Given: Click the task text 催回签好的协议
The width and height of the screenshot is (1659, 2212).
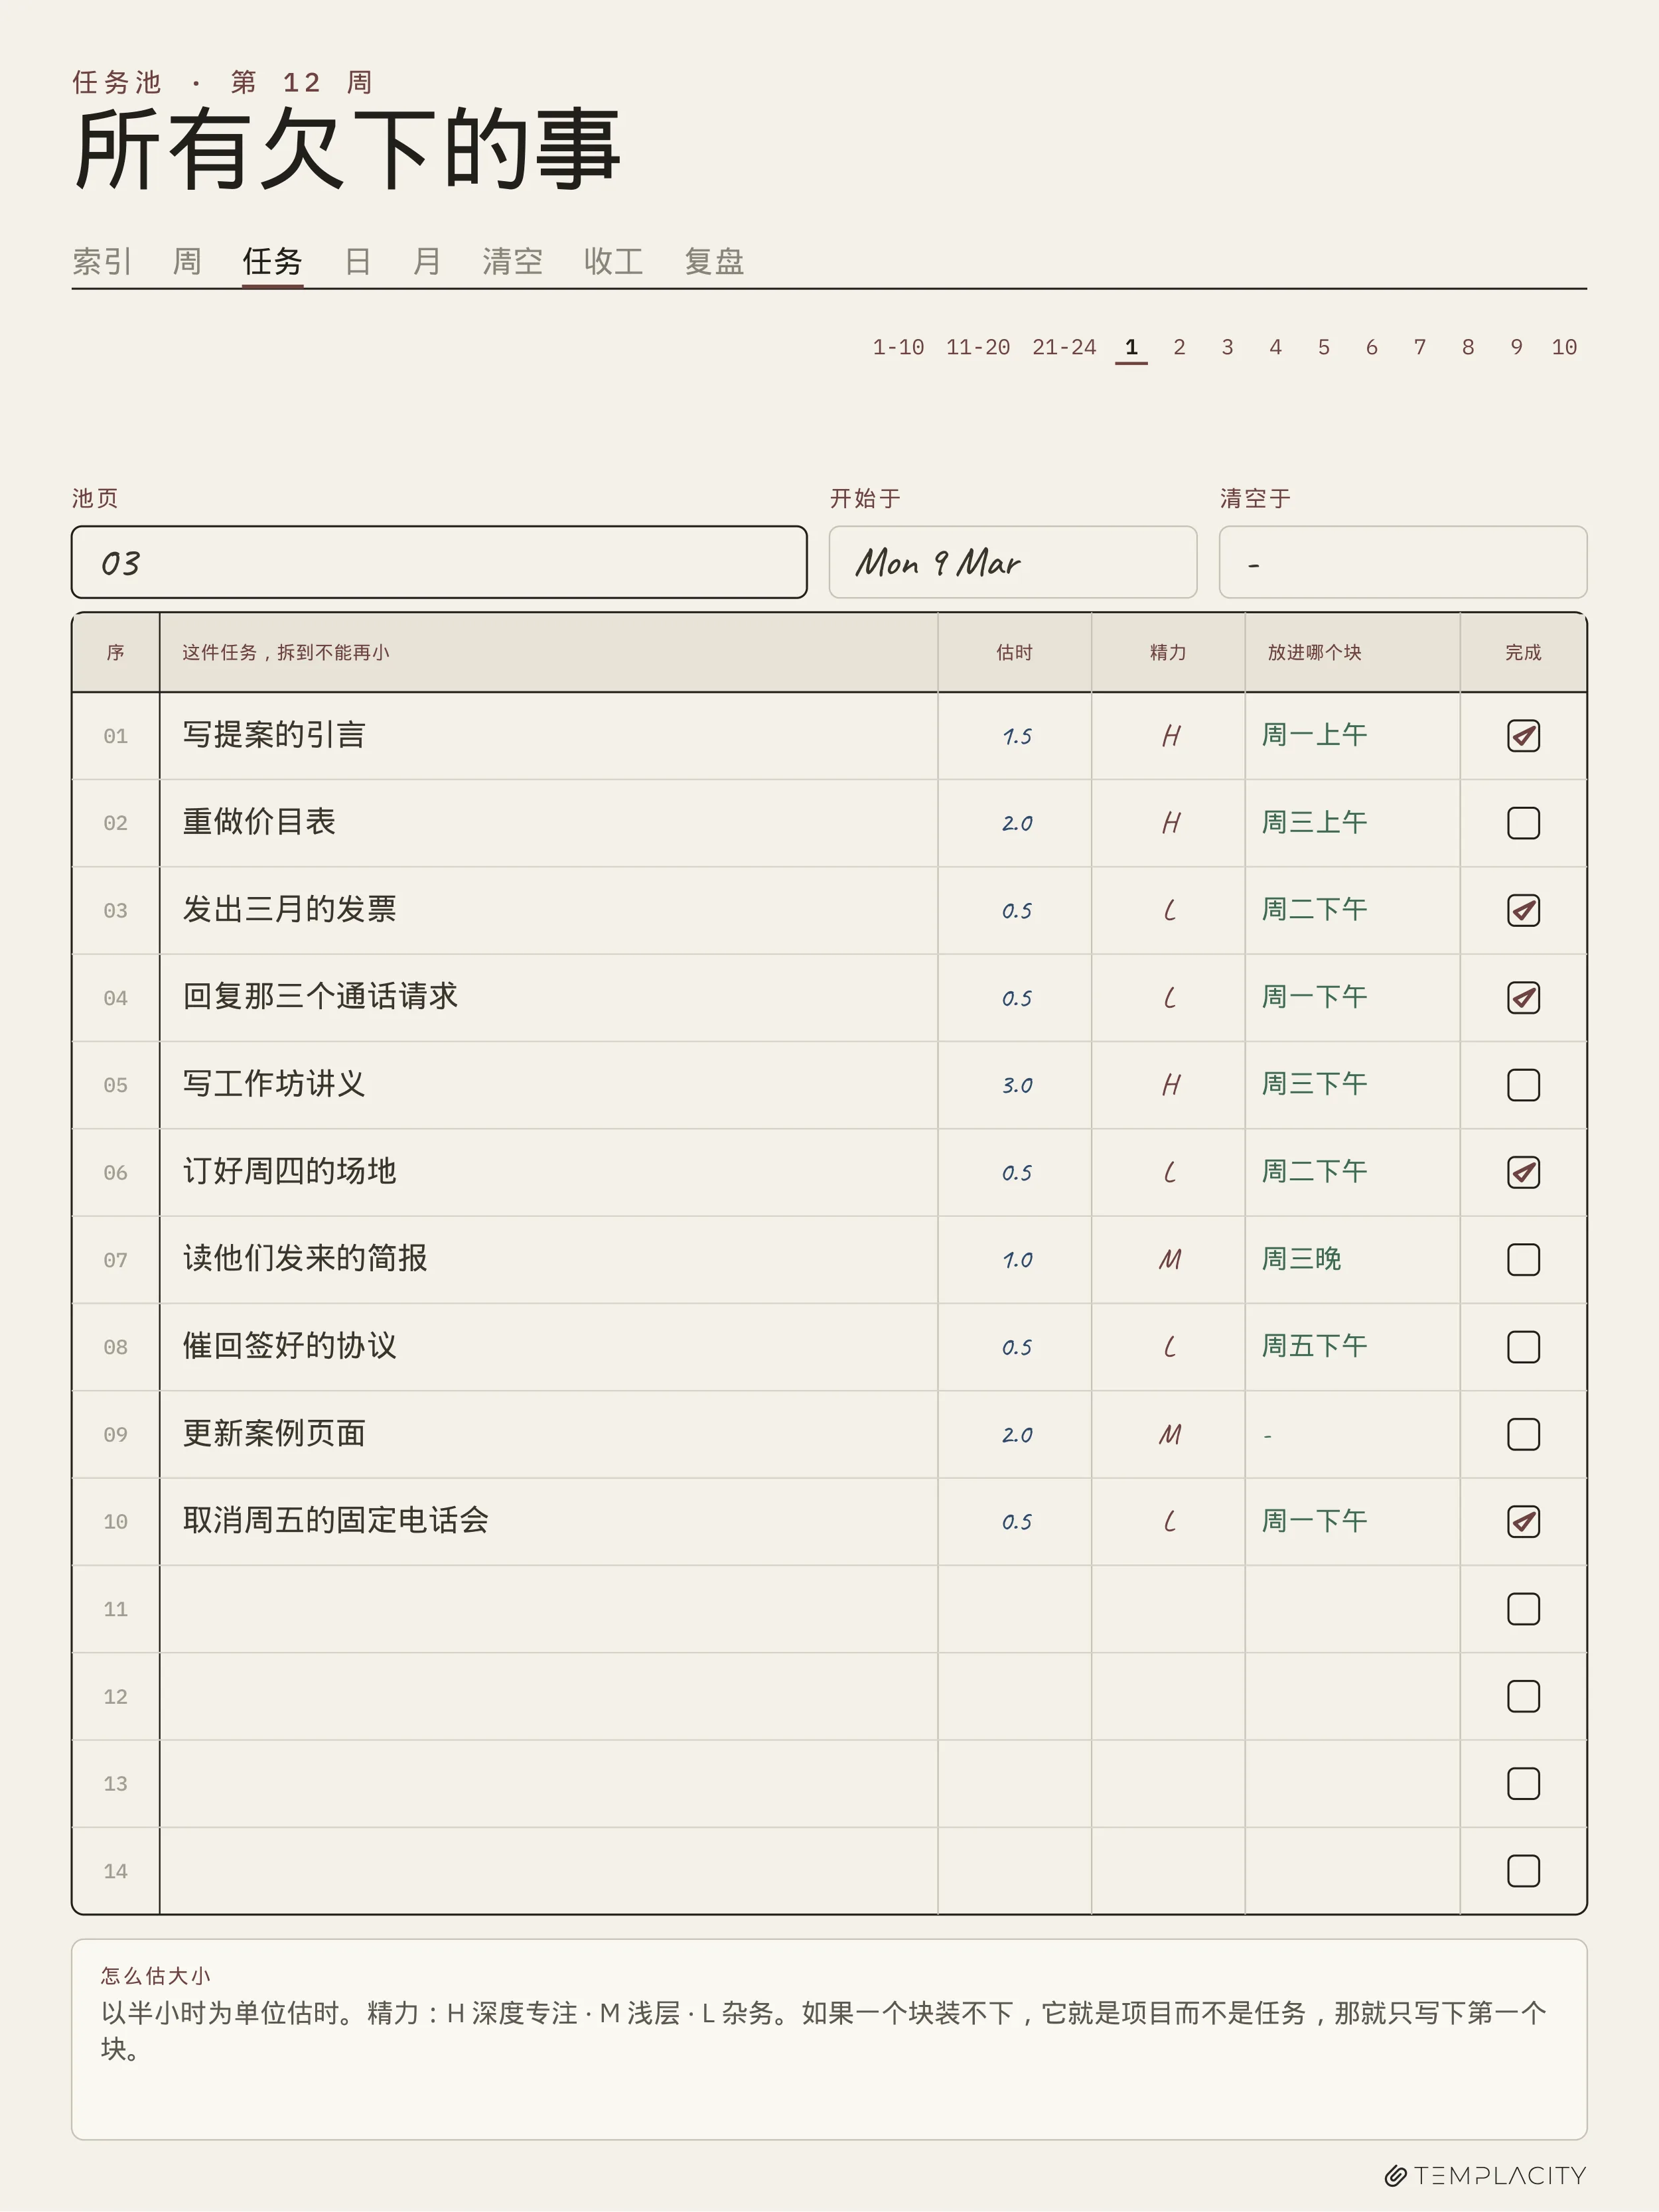Looking at the screenshot, I should 289,1346.
